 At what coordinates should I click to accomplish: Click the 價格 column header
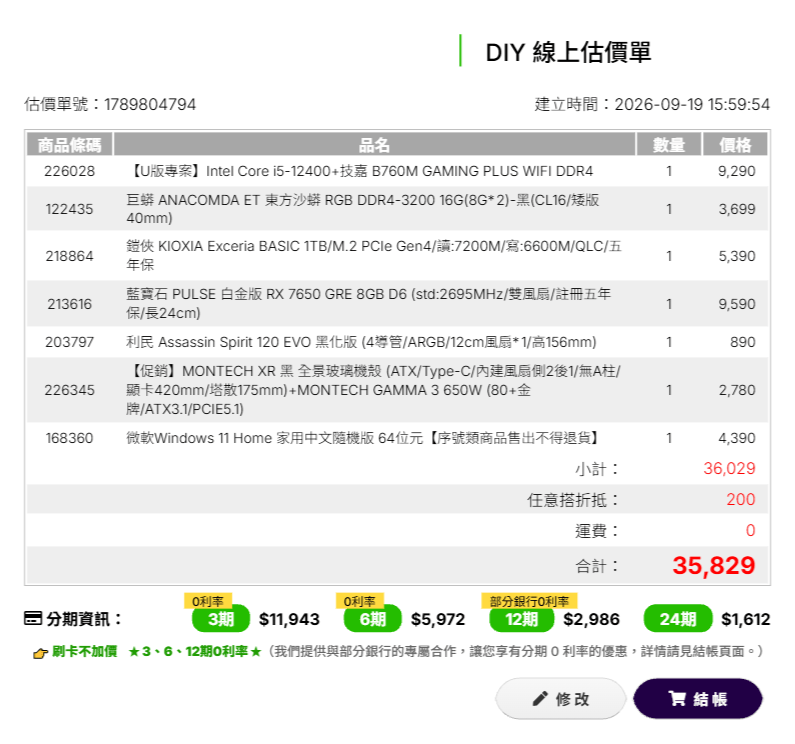pos(735,145)
